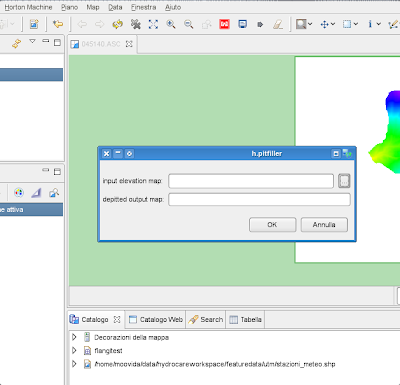Click the grayed zoom to selection icon
This screenshot has width=400, height=385.
[x=207, y=24]
